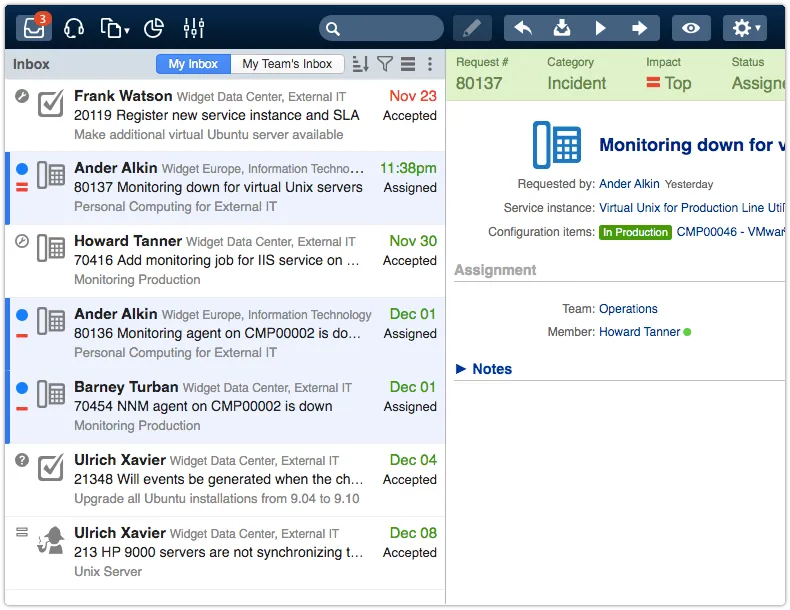Click Virtual Unix for Production Line link
This screenshot has height=610, width=790.
(x=691, y=208)
